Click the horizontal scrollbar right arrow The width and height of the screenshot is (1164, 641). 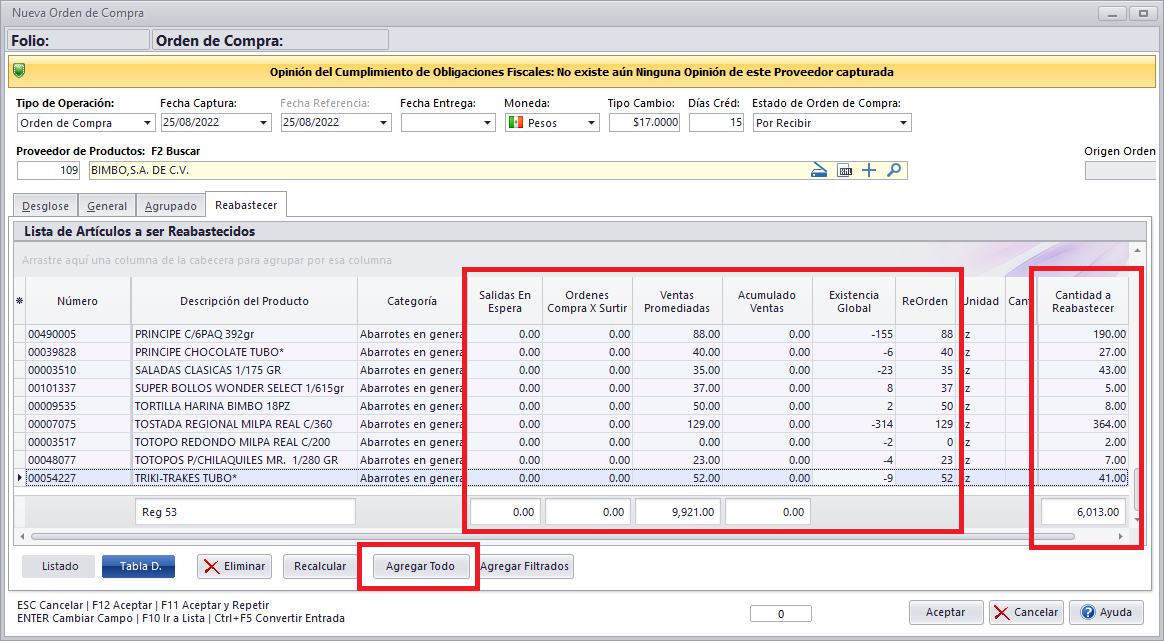click(1120, 536)
